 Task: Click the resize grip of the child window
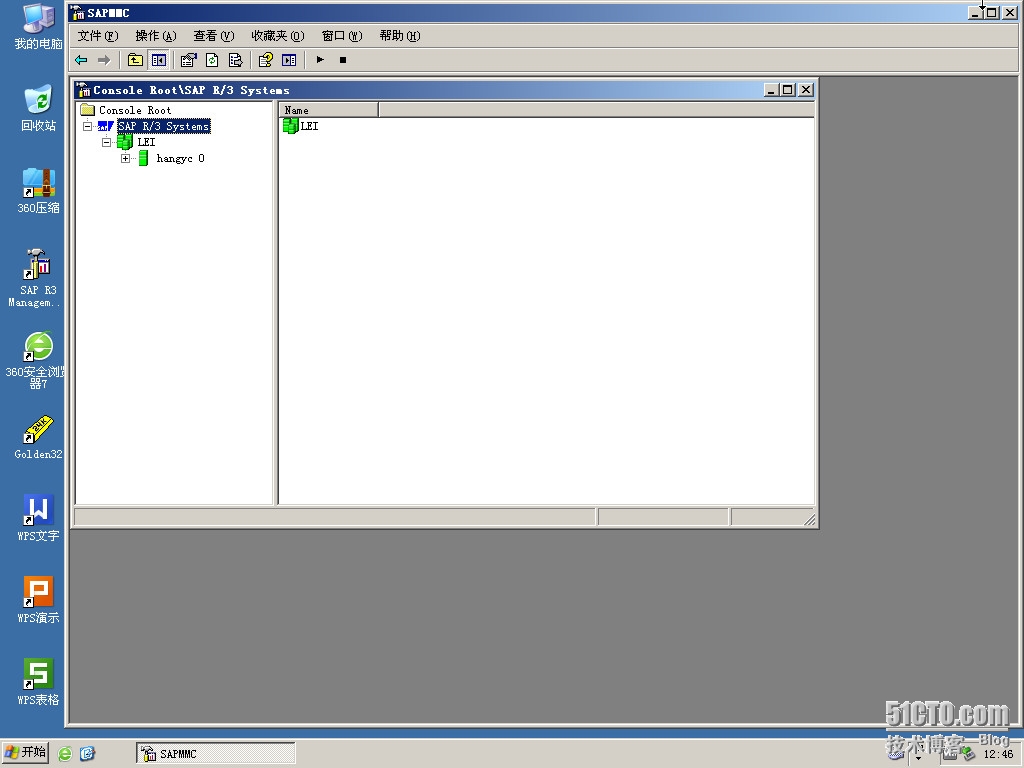809,519
